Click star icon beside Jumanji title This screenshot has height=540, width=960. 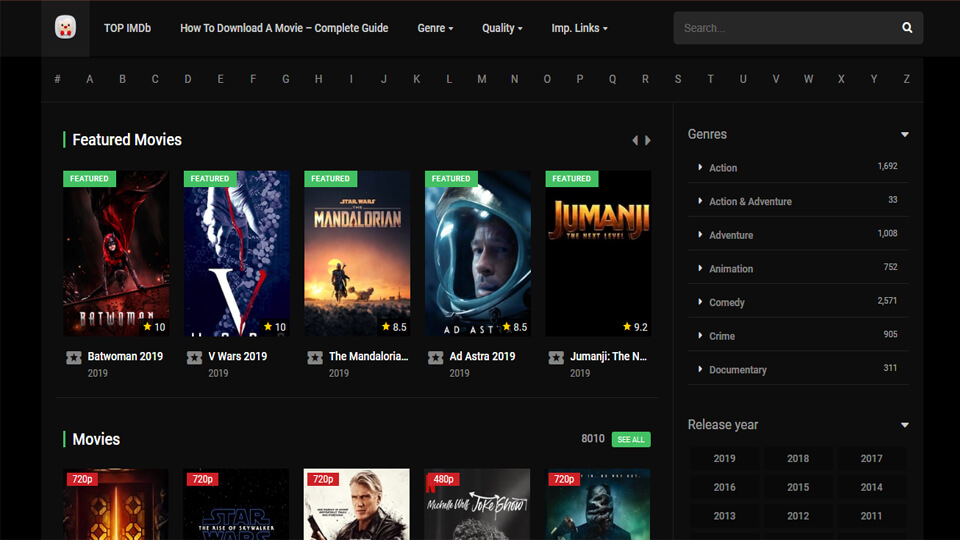556,357
